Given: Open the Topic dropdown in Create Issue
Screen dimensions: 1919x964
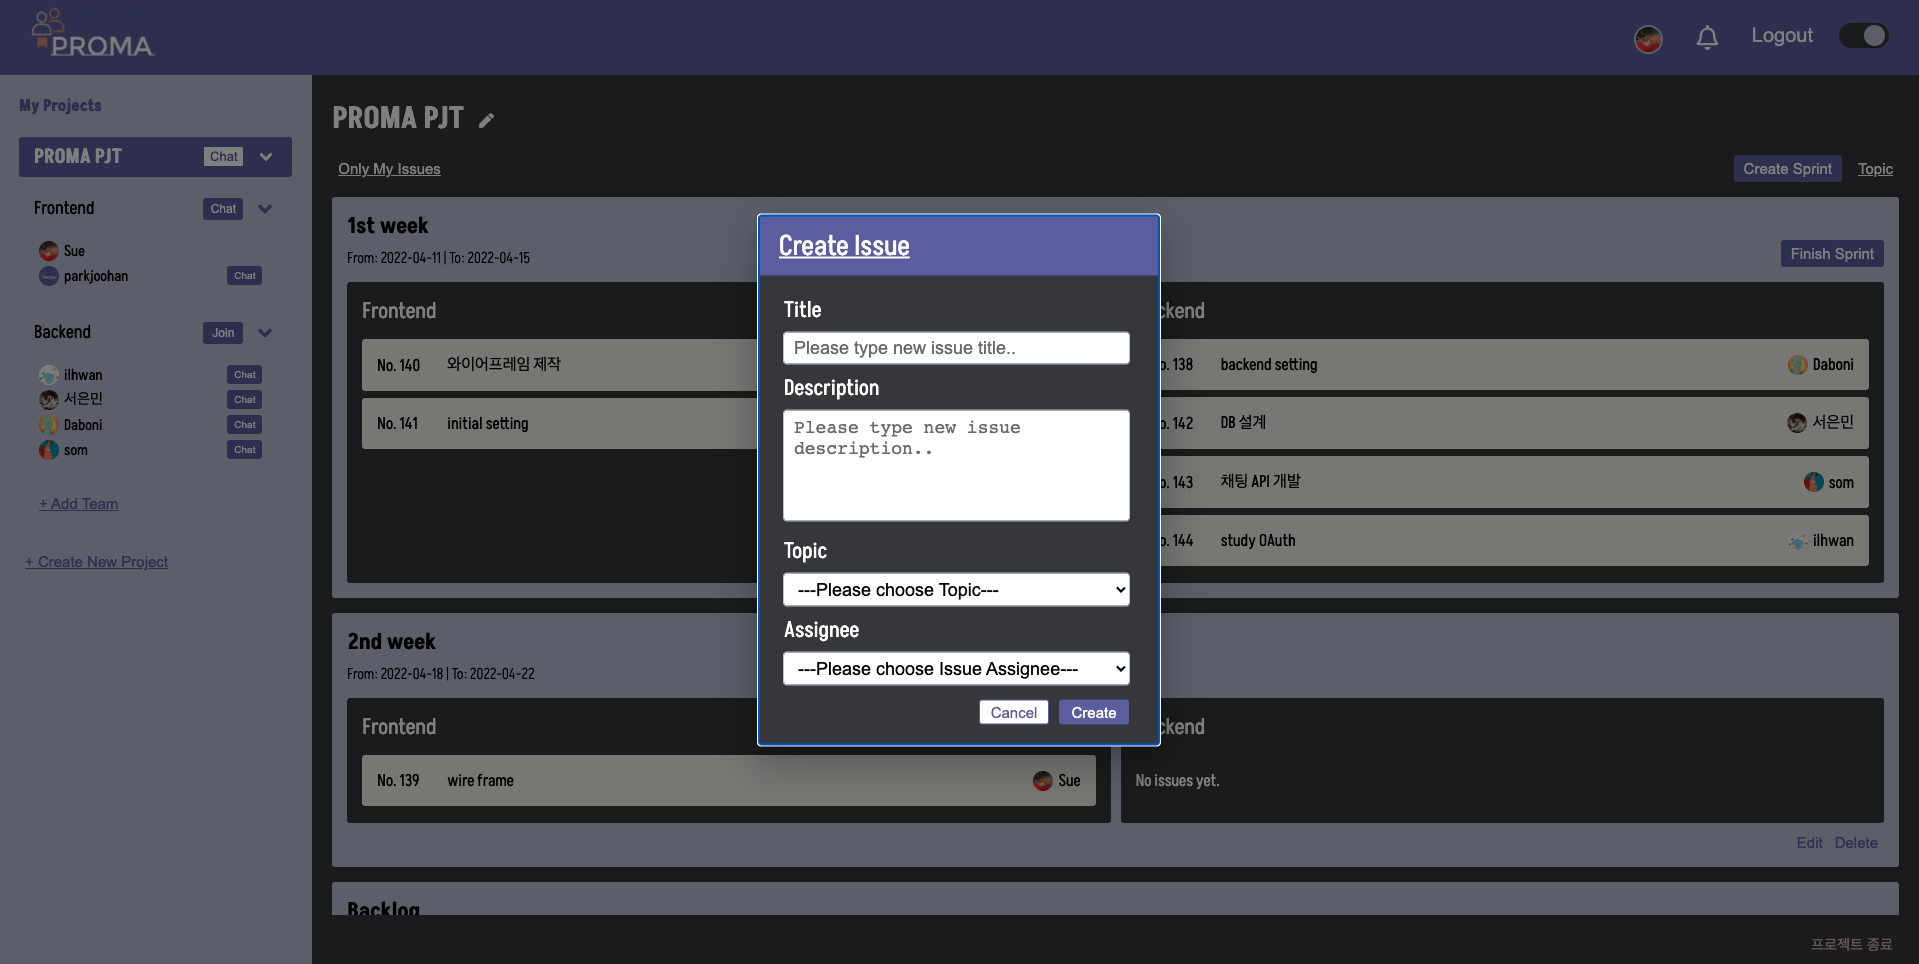Looking at the screenshot, I should point(955,589).
